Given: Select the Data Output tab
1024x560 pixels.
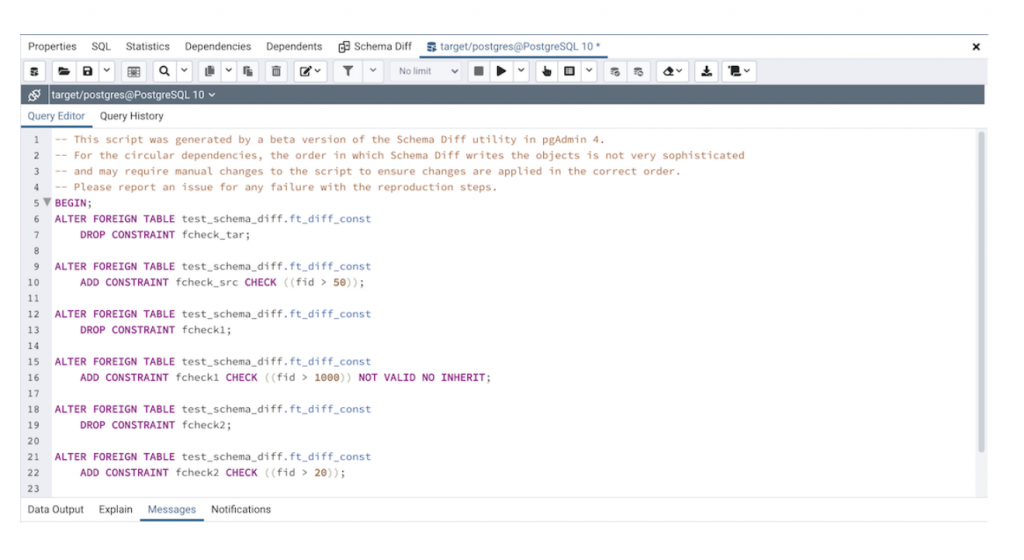Looking at the screenshot, I should pos(56,509).
